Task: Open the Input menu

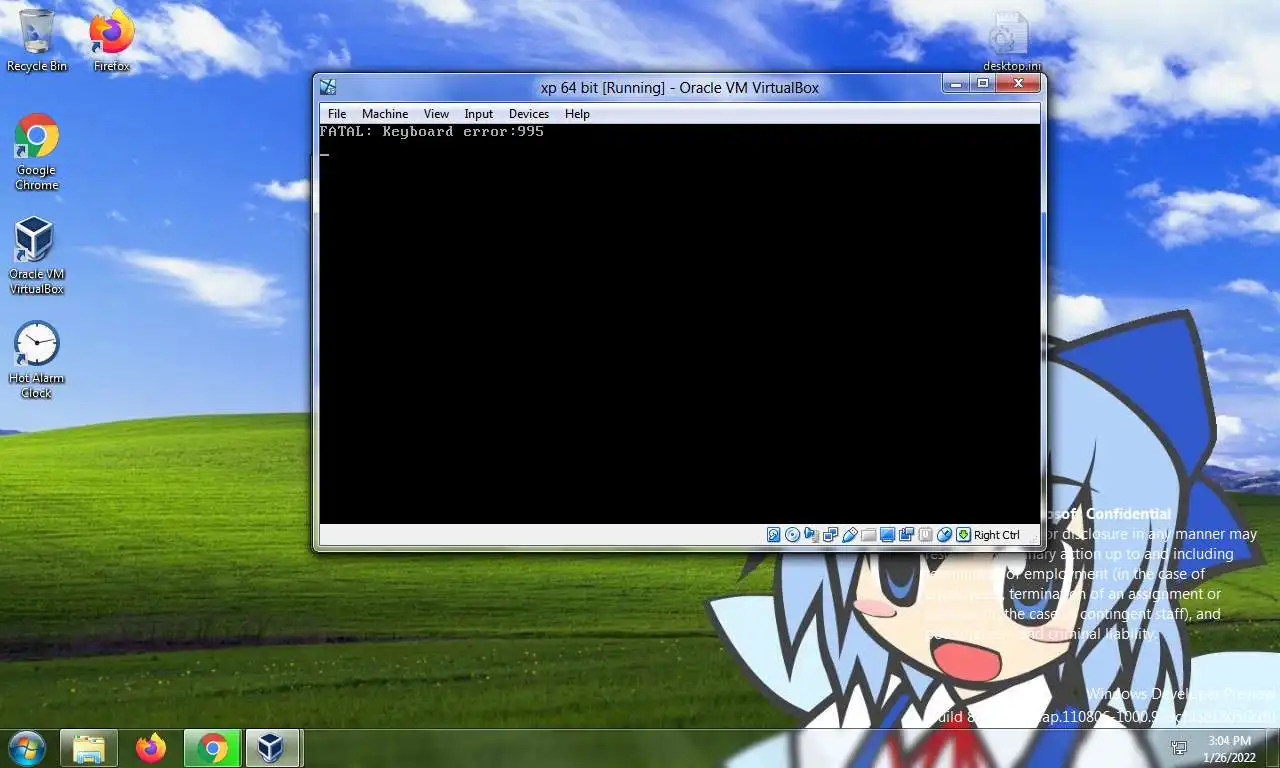Action: pyautogui.click(x=479, y=114)
